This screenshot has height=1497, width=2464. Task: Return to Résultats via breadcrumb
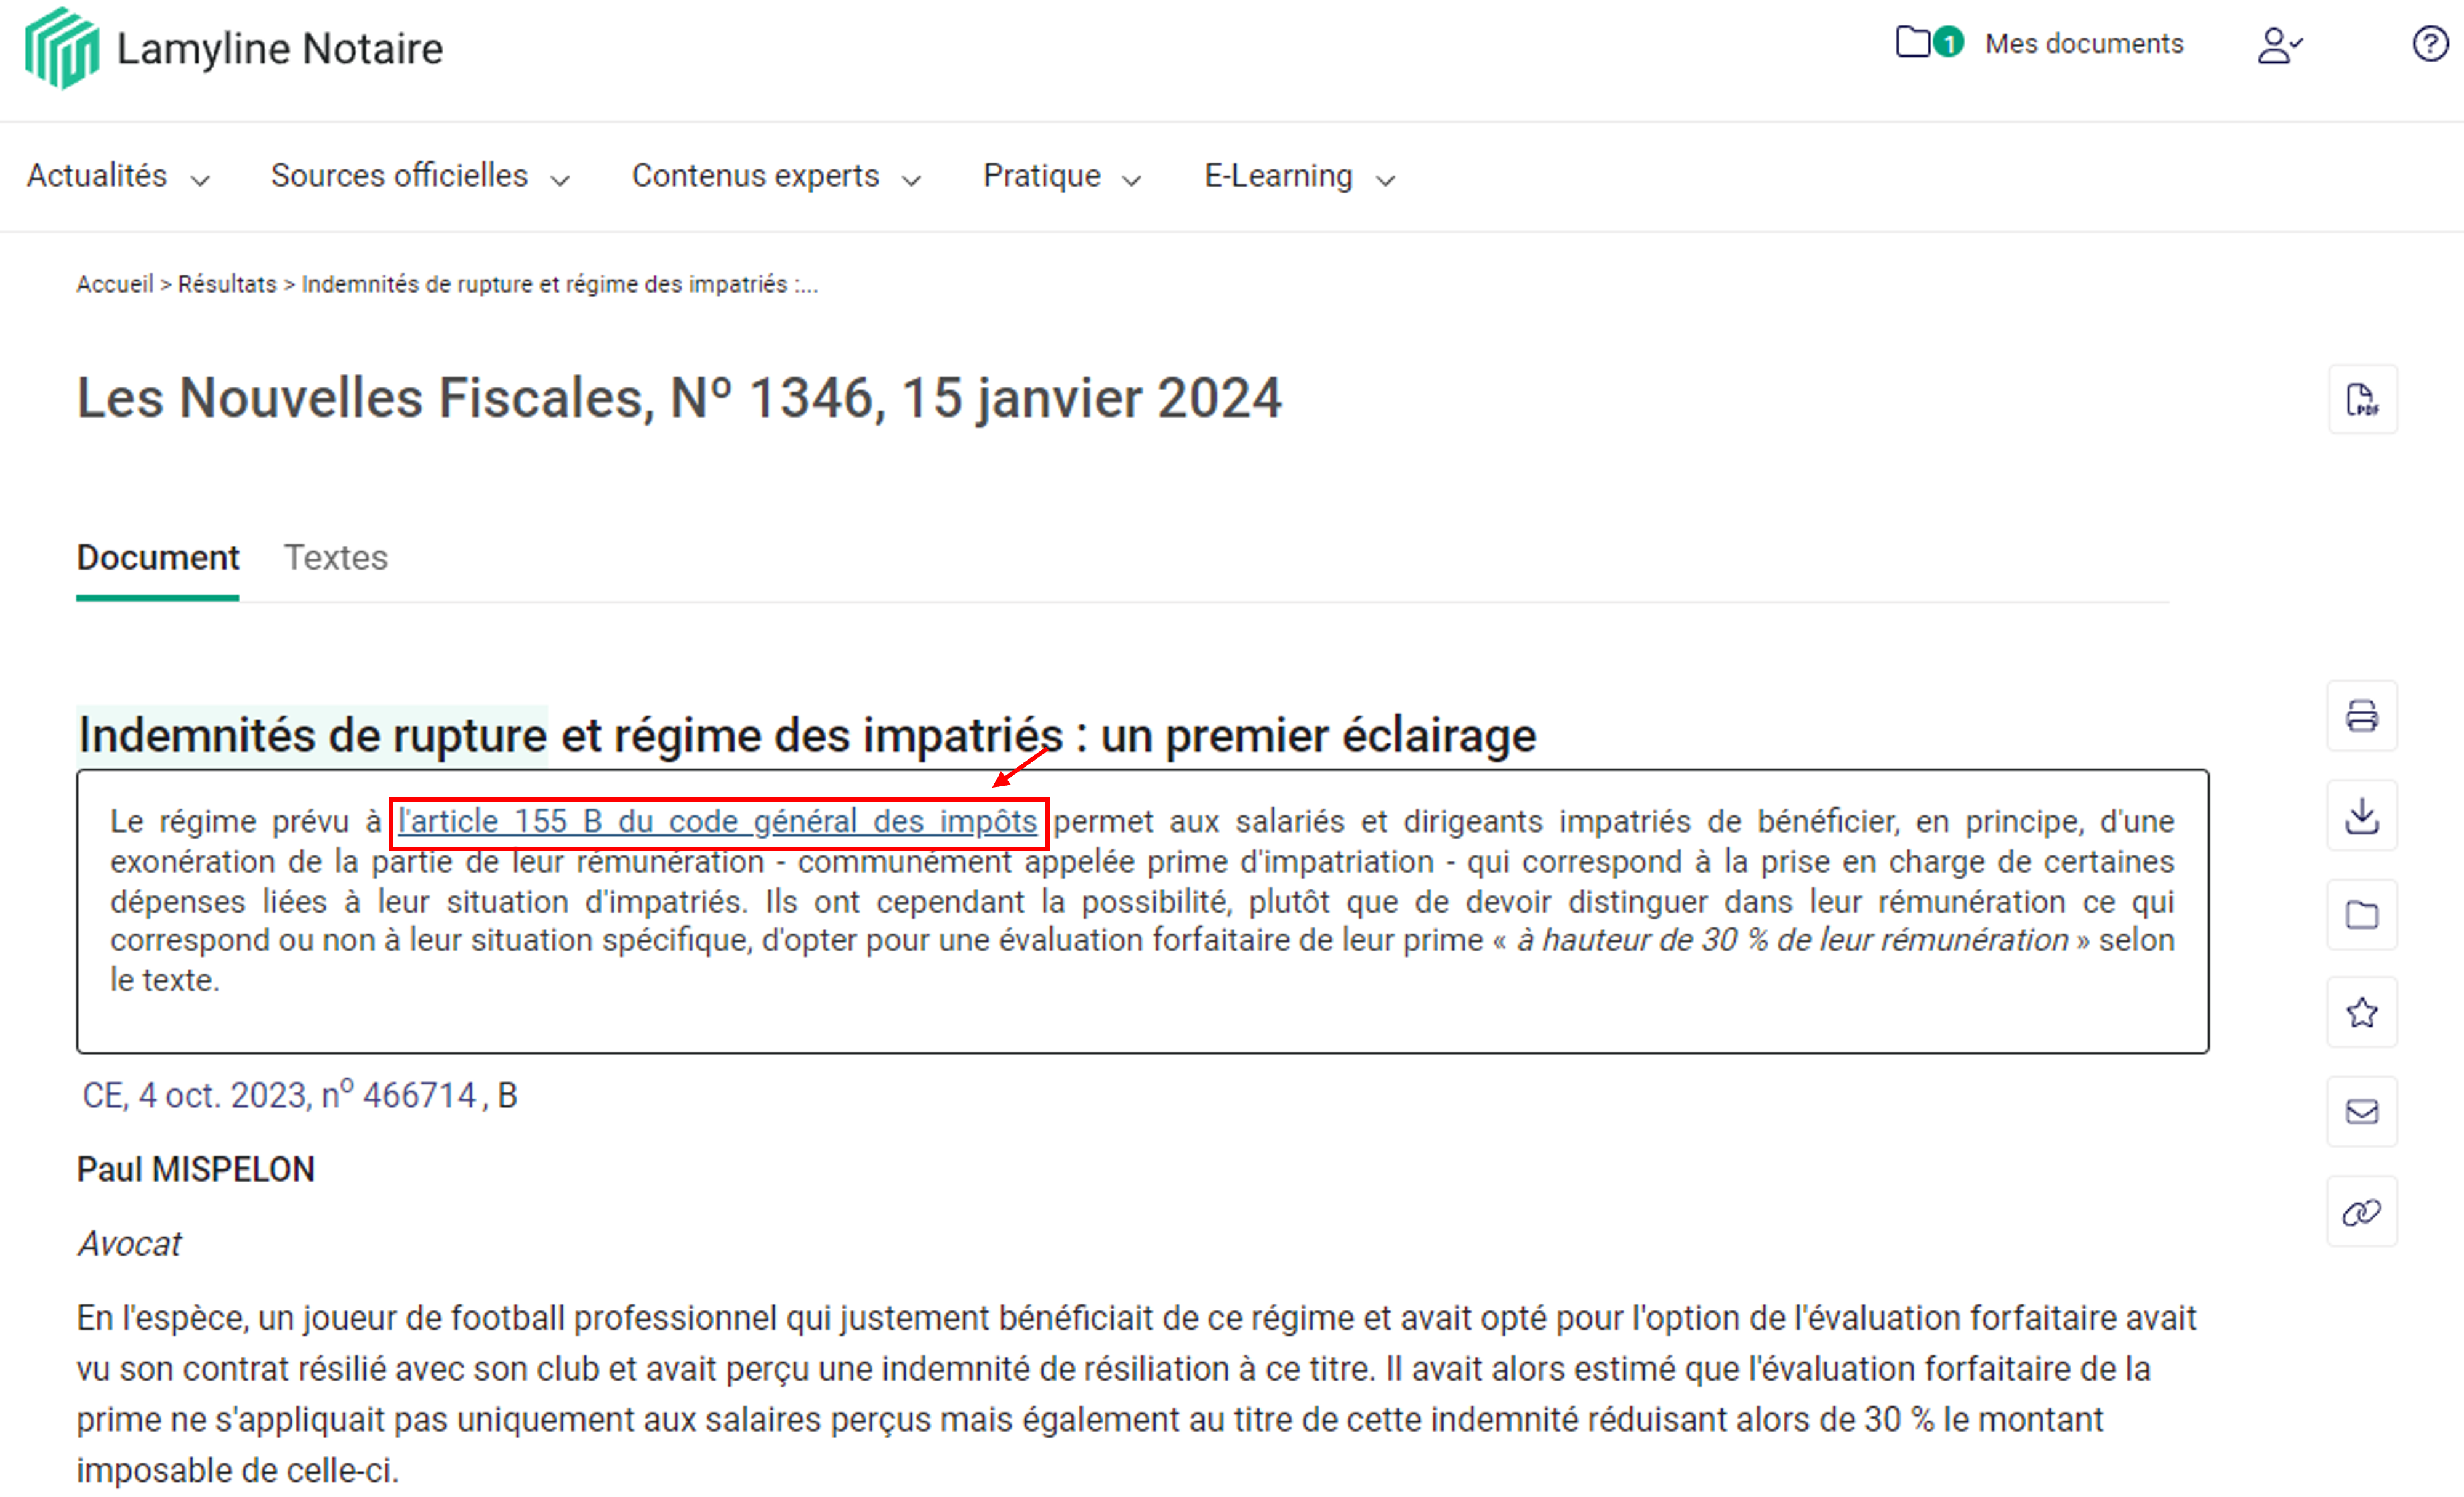(x=227, y=284)
